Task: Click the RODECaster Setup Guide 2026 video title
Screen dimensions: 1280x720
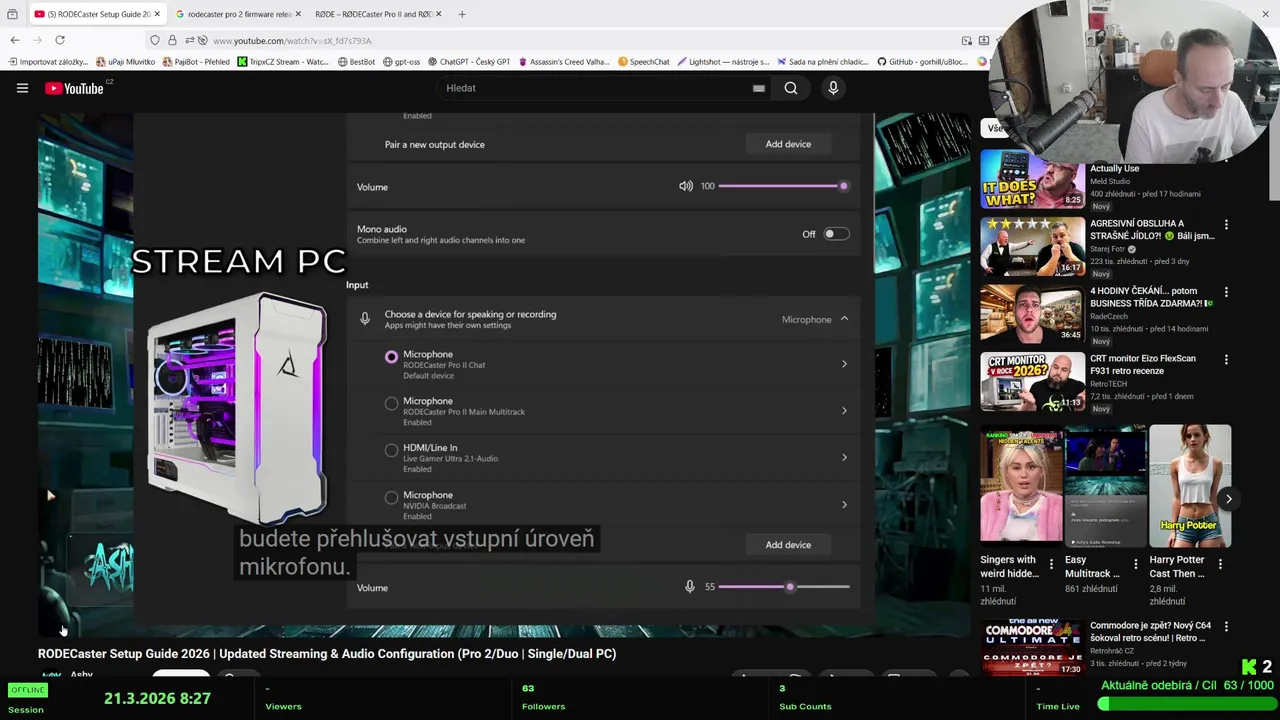Action: click(327, 654)
